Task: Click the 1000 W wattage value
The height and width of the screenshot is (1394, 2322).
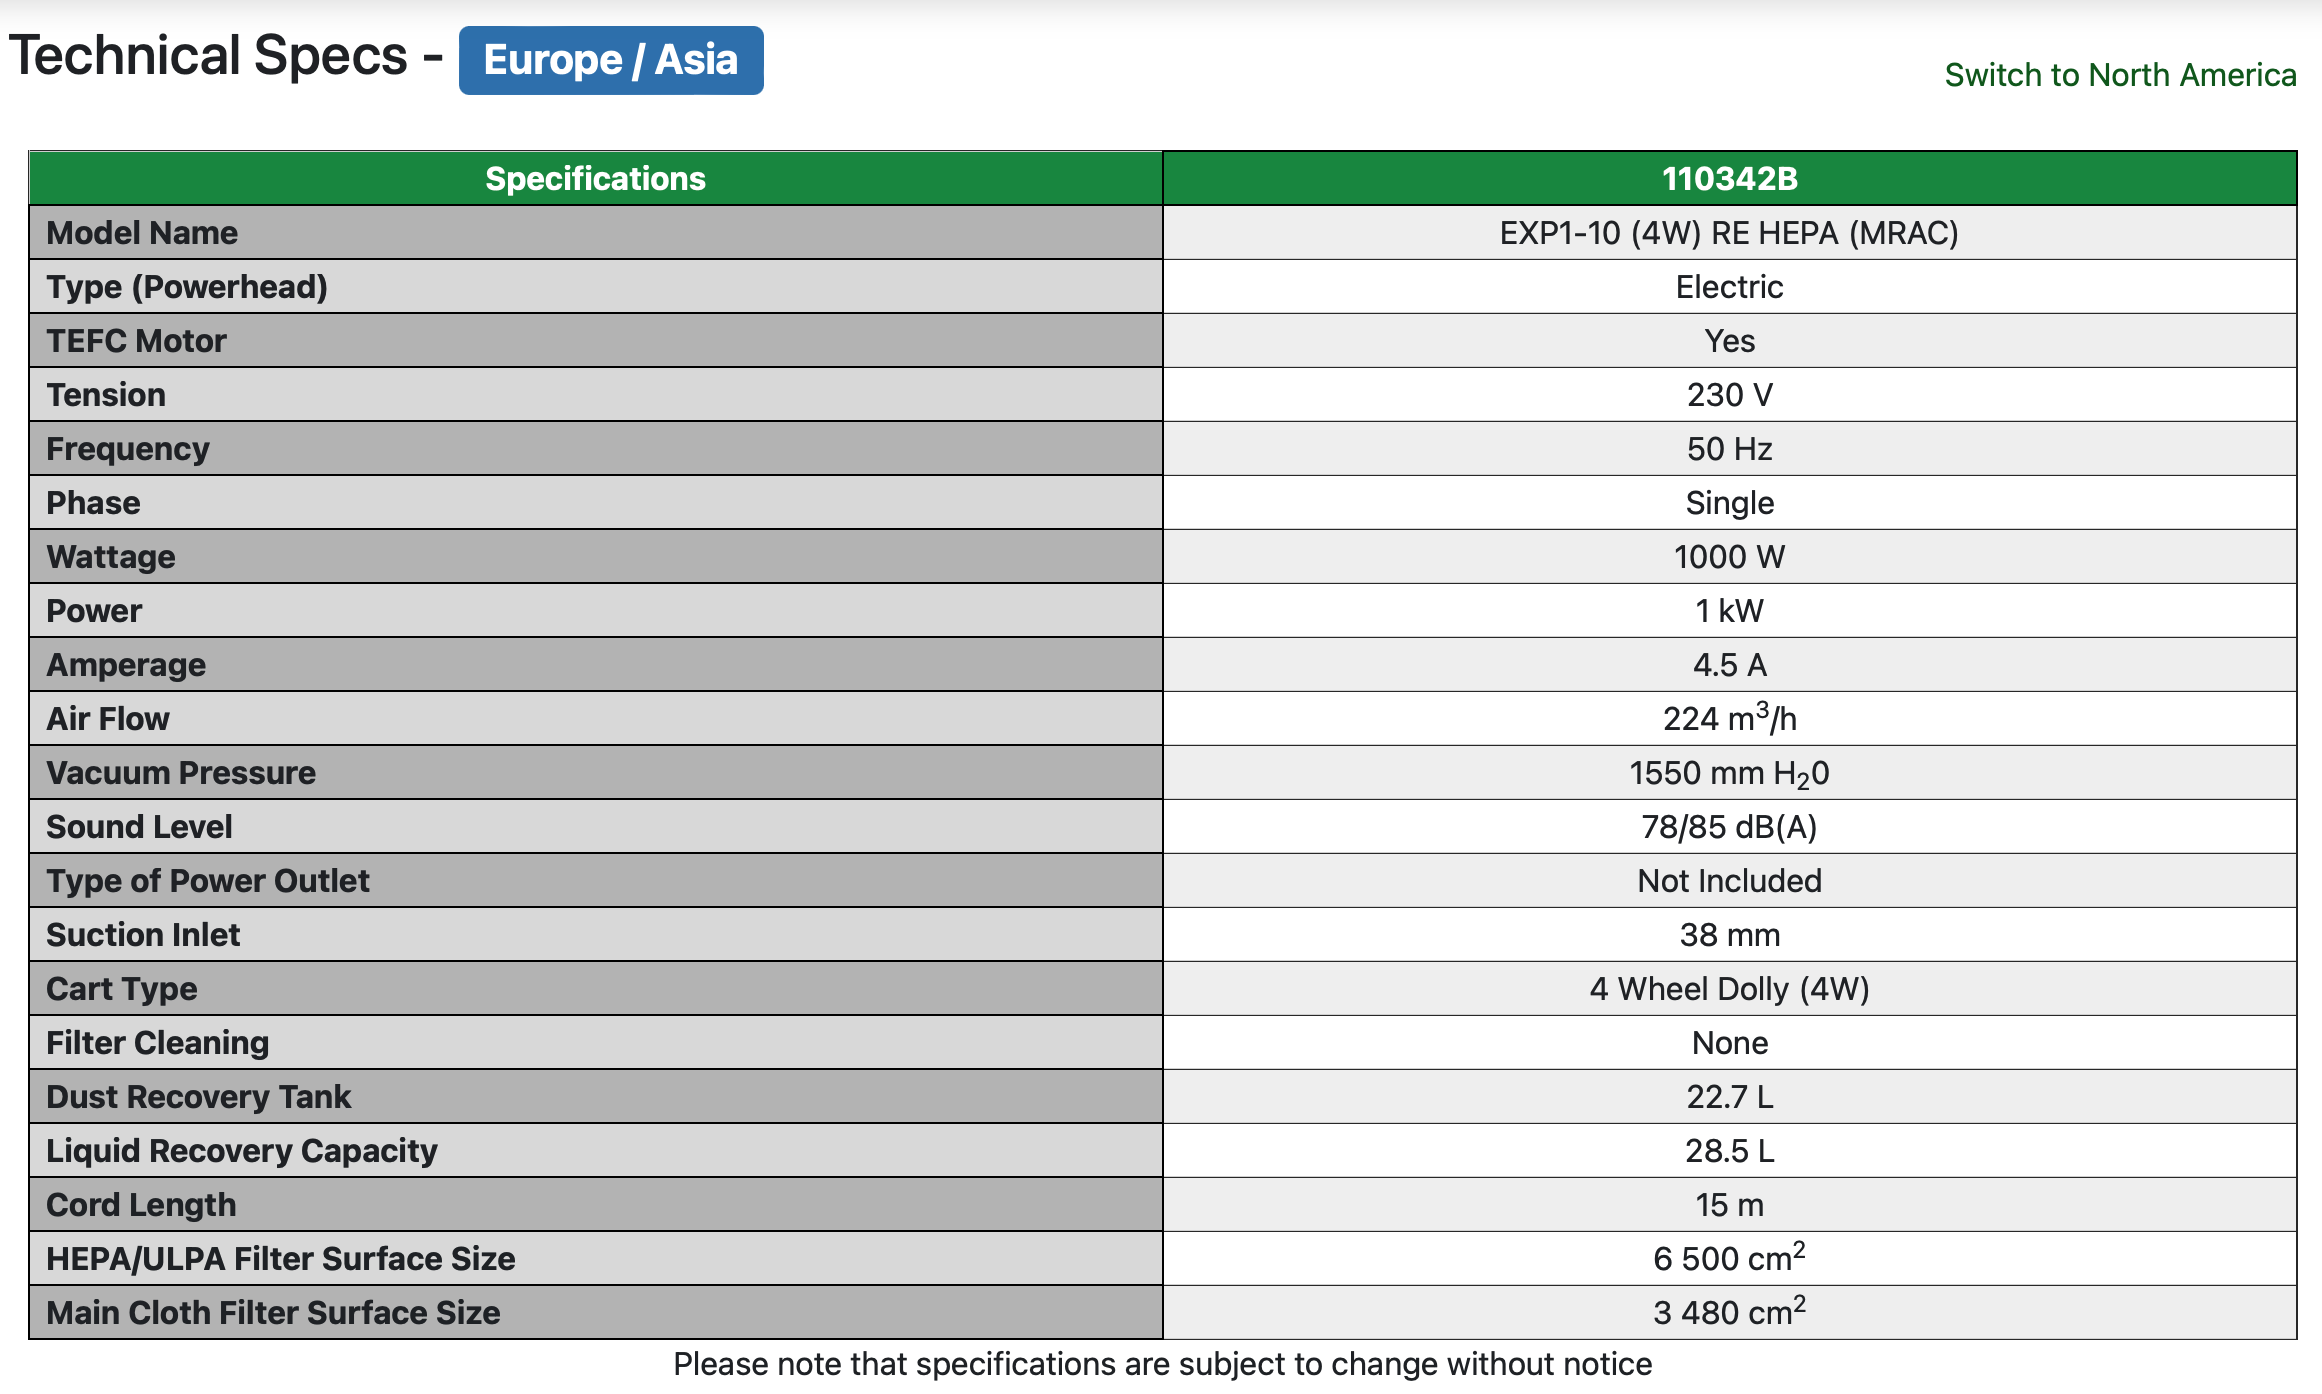Action: [x=1730, y=557]
